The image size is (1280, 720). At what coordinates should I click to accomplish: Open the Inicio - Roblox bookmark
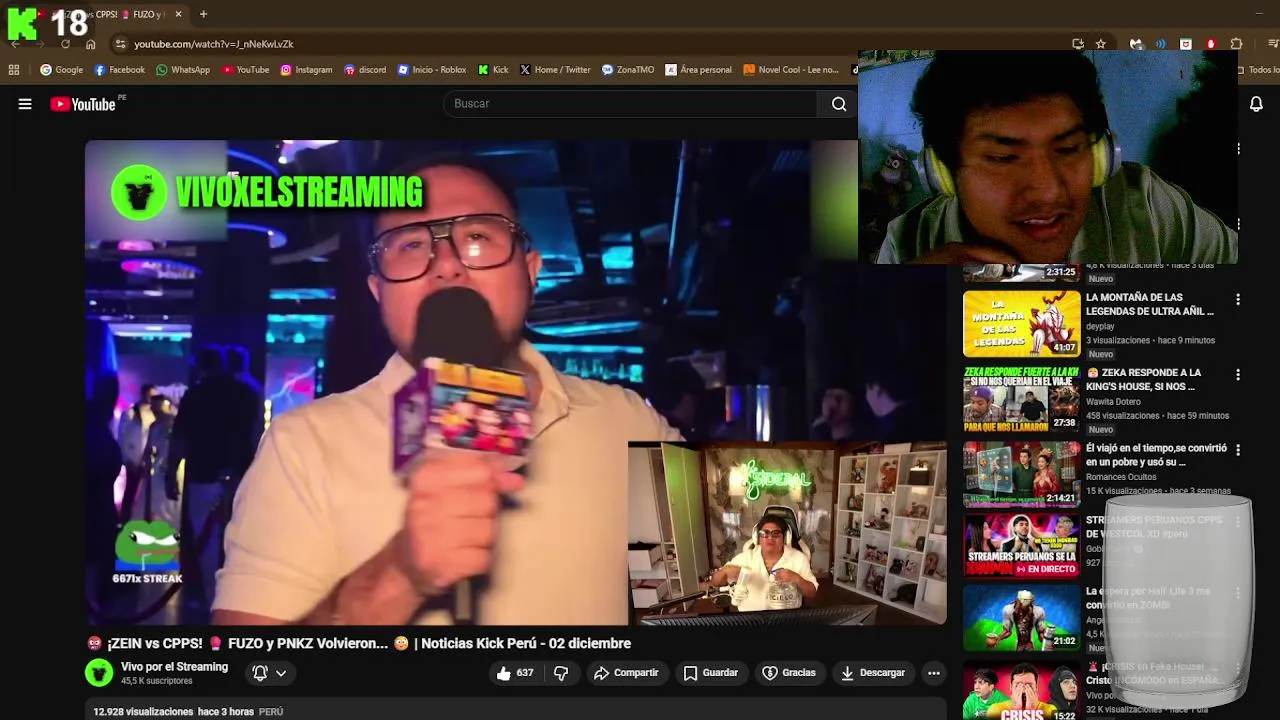coord(432,70)
